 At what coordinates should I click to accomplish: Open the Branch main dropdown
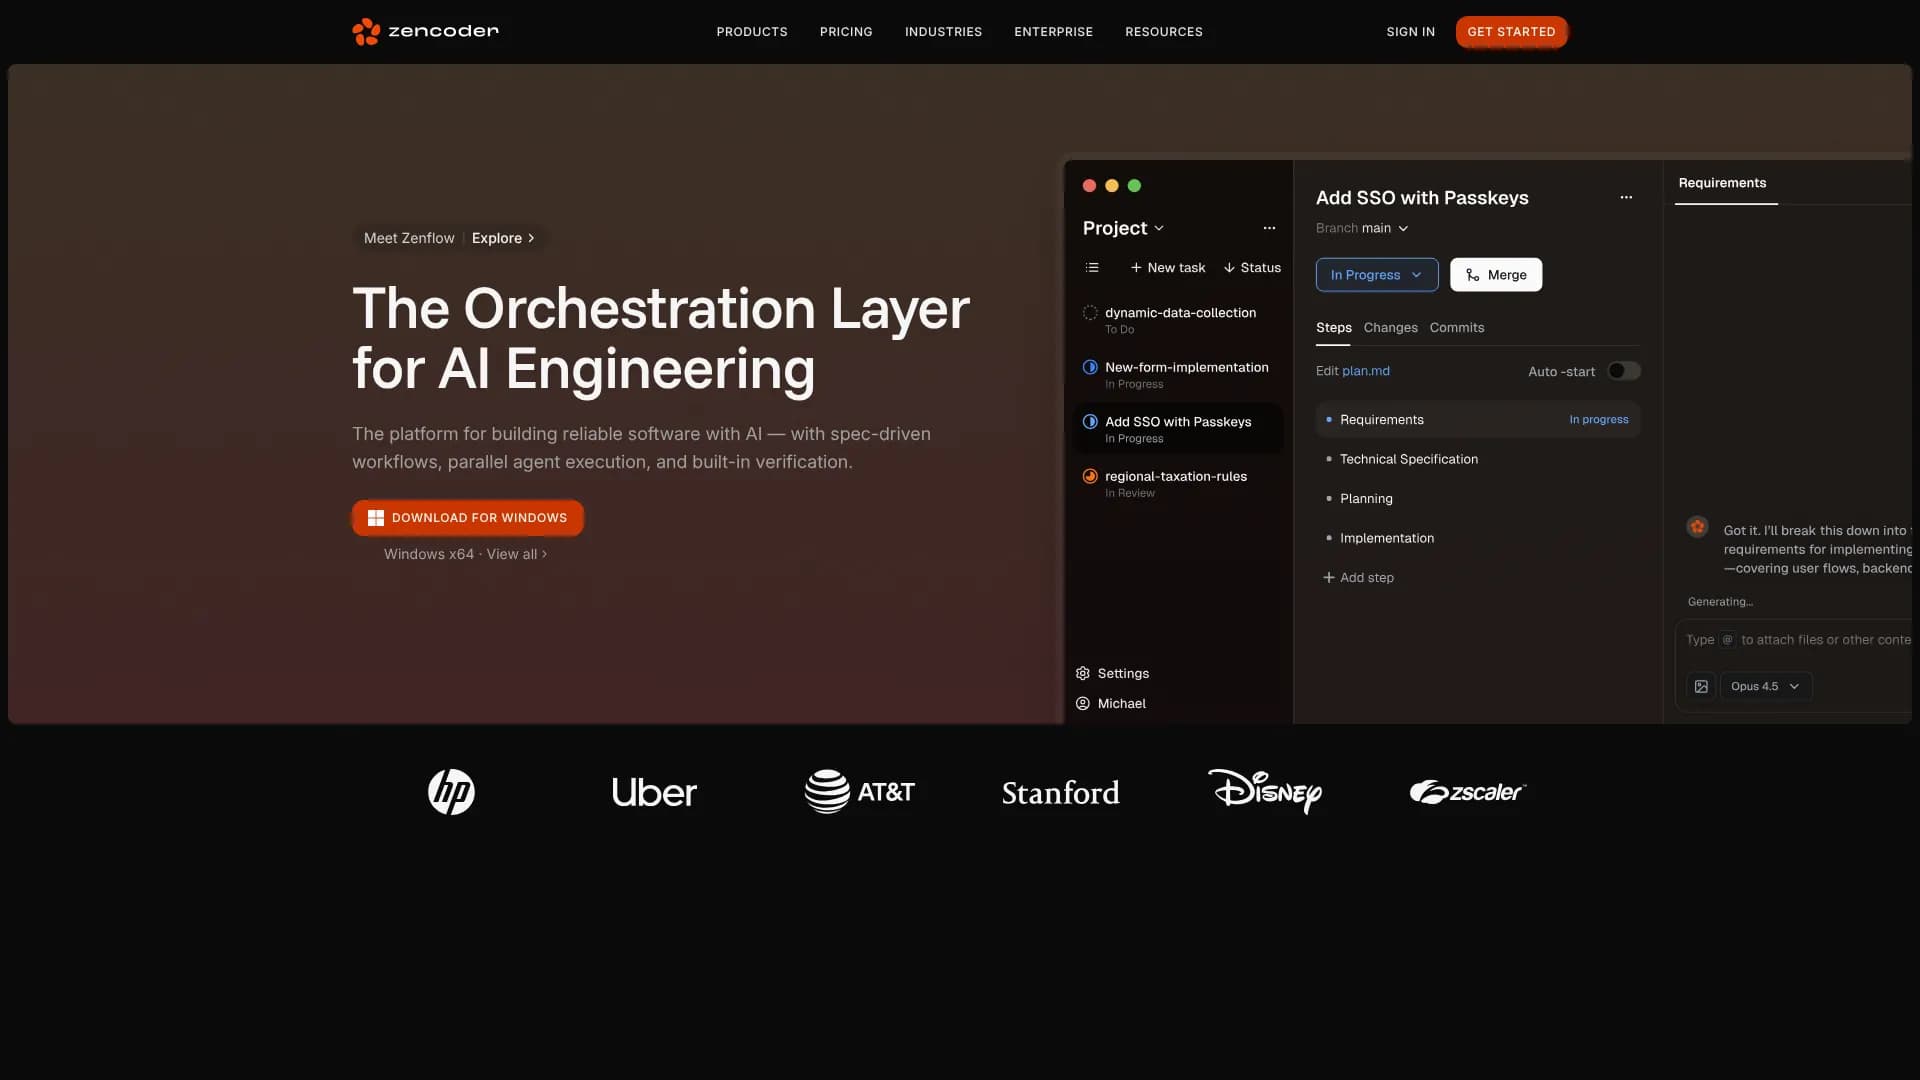coord(1403,229)
